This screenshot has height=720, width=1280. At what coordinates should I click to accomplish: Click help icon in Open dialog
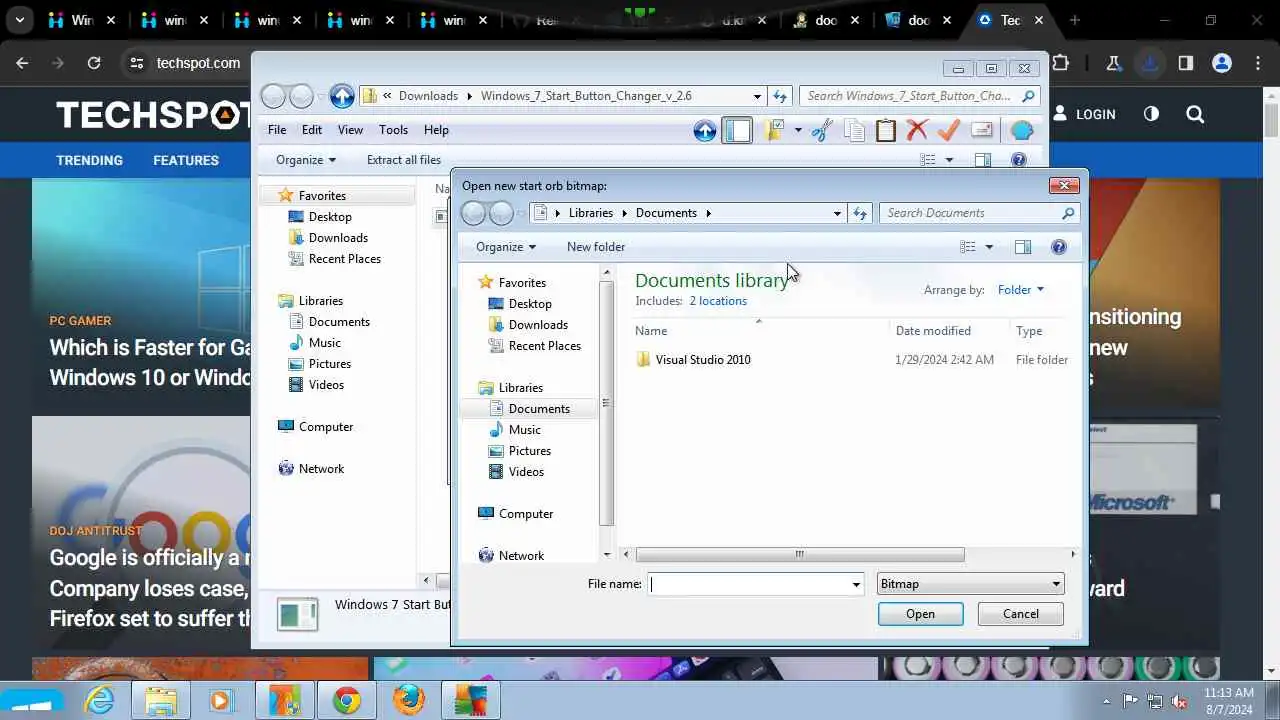coord(1059,247)
